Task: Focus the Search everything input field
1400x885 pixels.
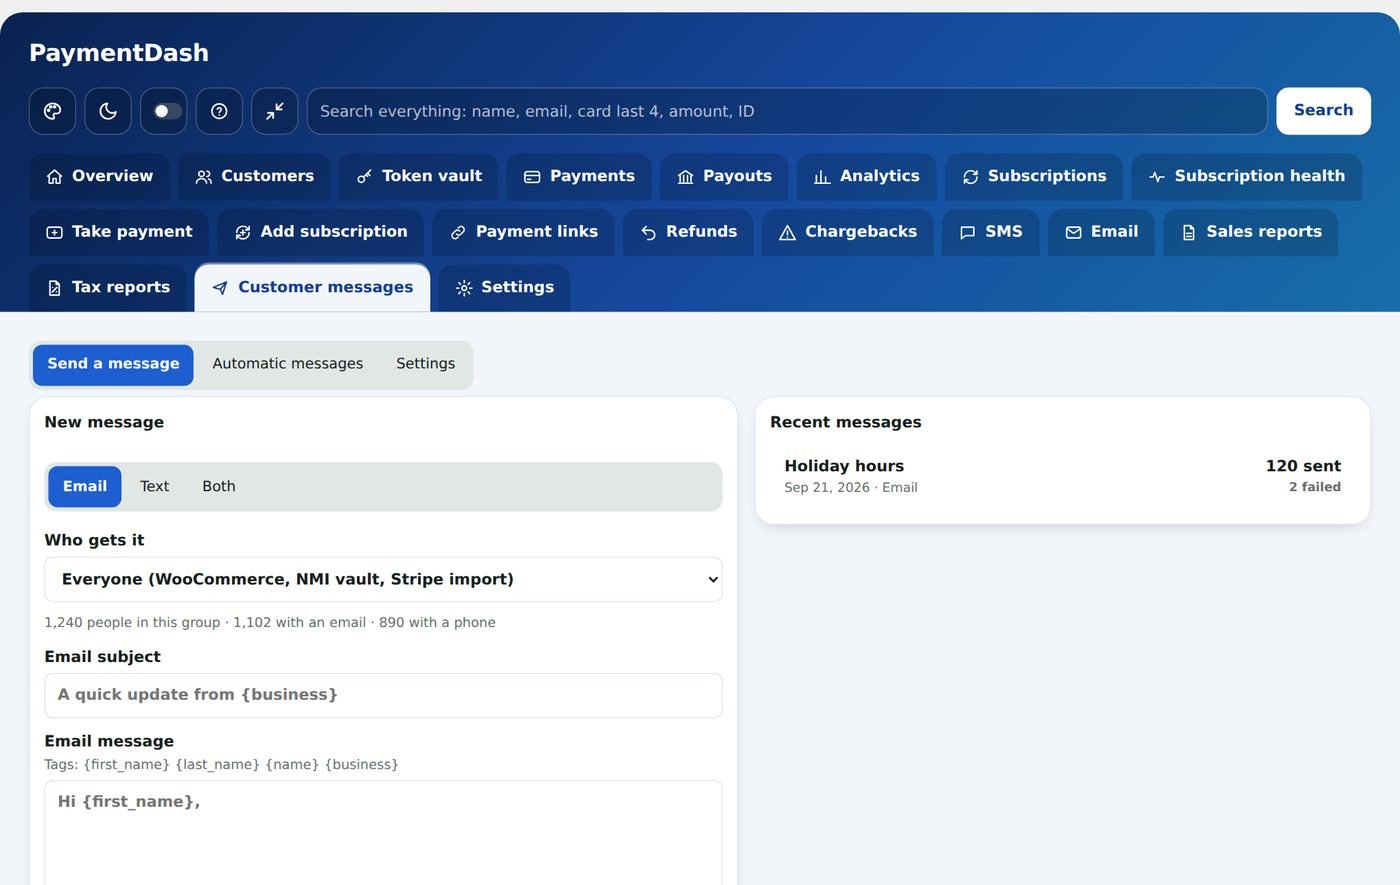Action: pyautogui.click(x=787, y=111)
